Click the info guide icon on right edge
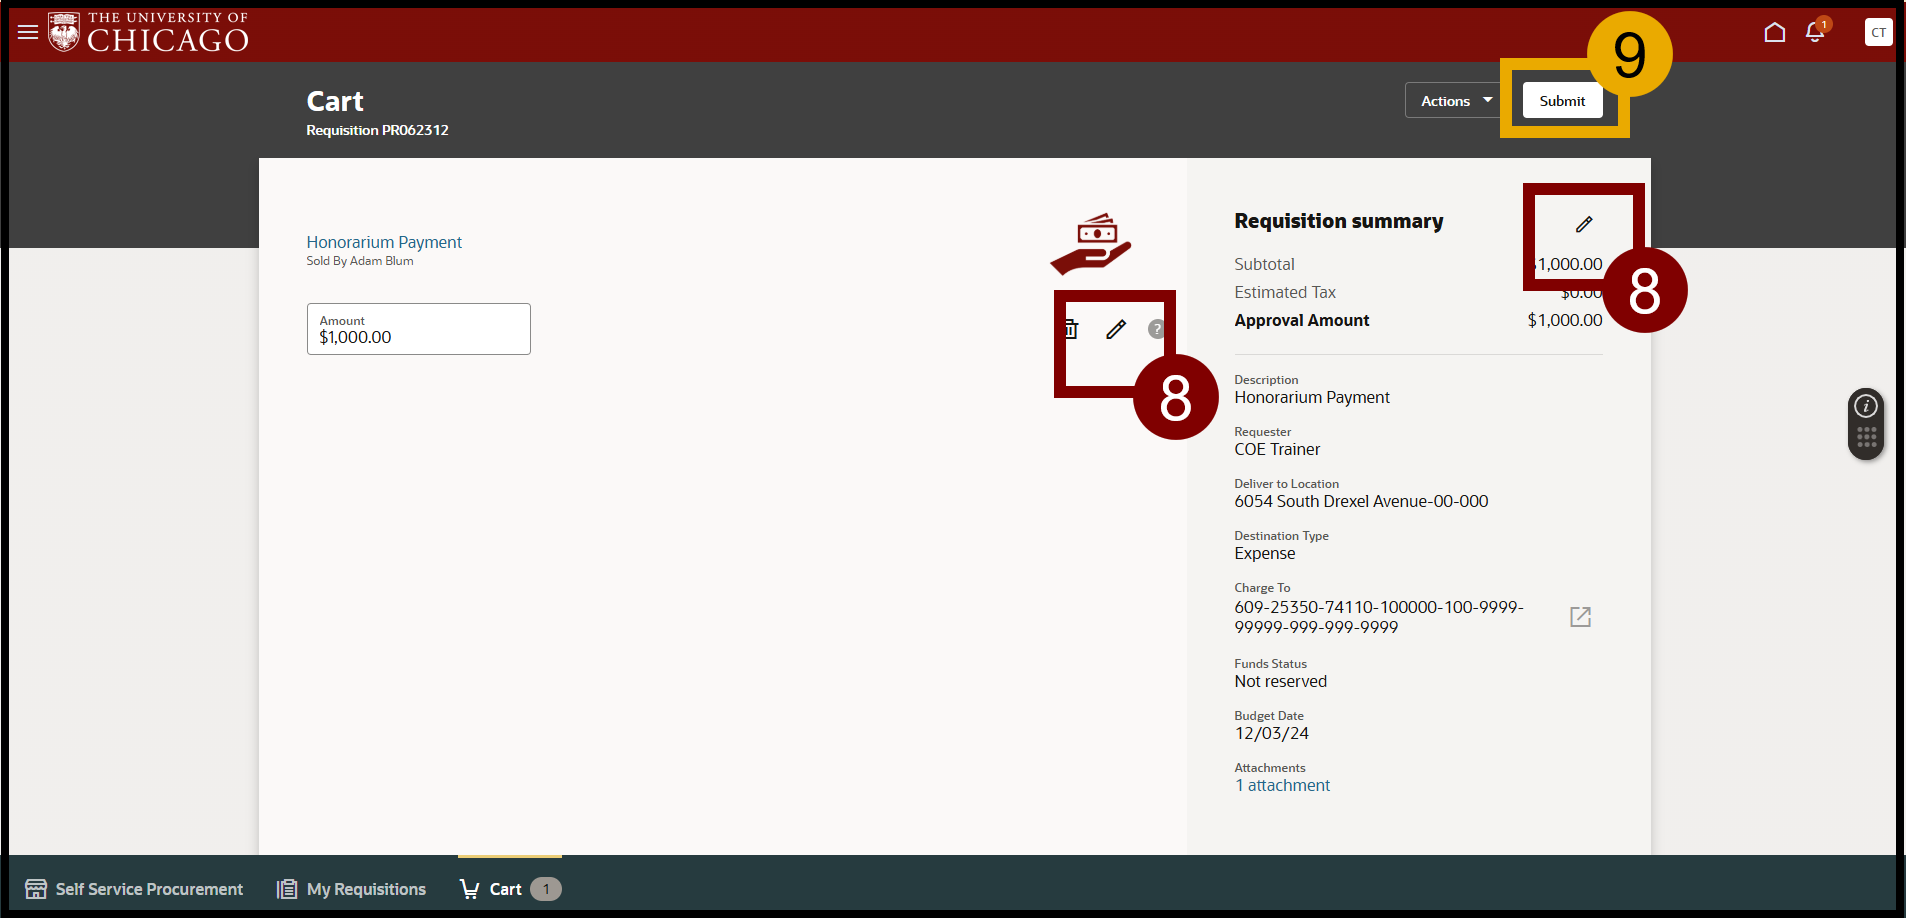1906x918 pixels. pyautogui.click(x=1865, y=406)
